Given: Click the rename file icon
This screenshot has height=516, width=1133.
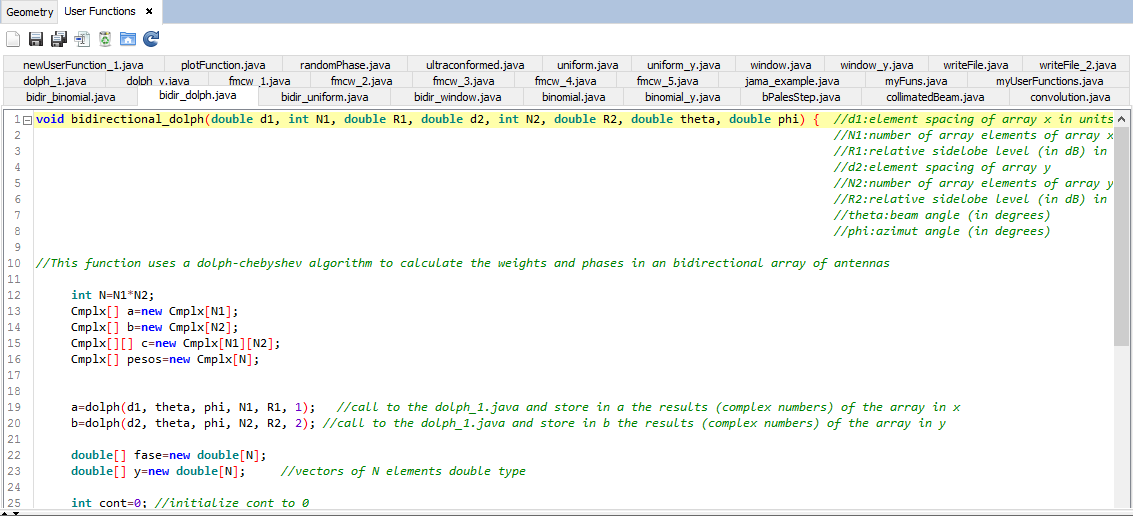Looking at the screenshot, I should point(82,39).
